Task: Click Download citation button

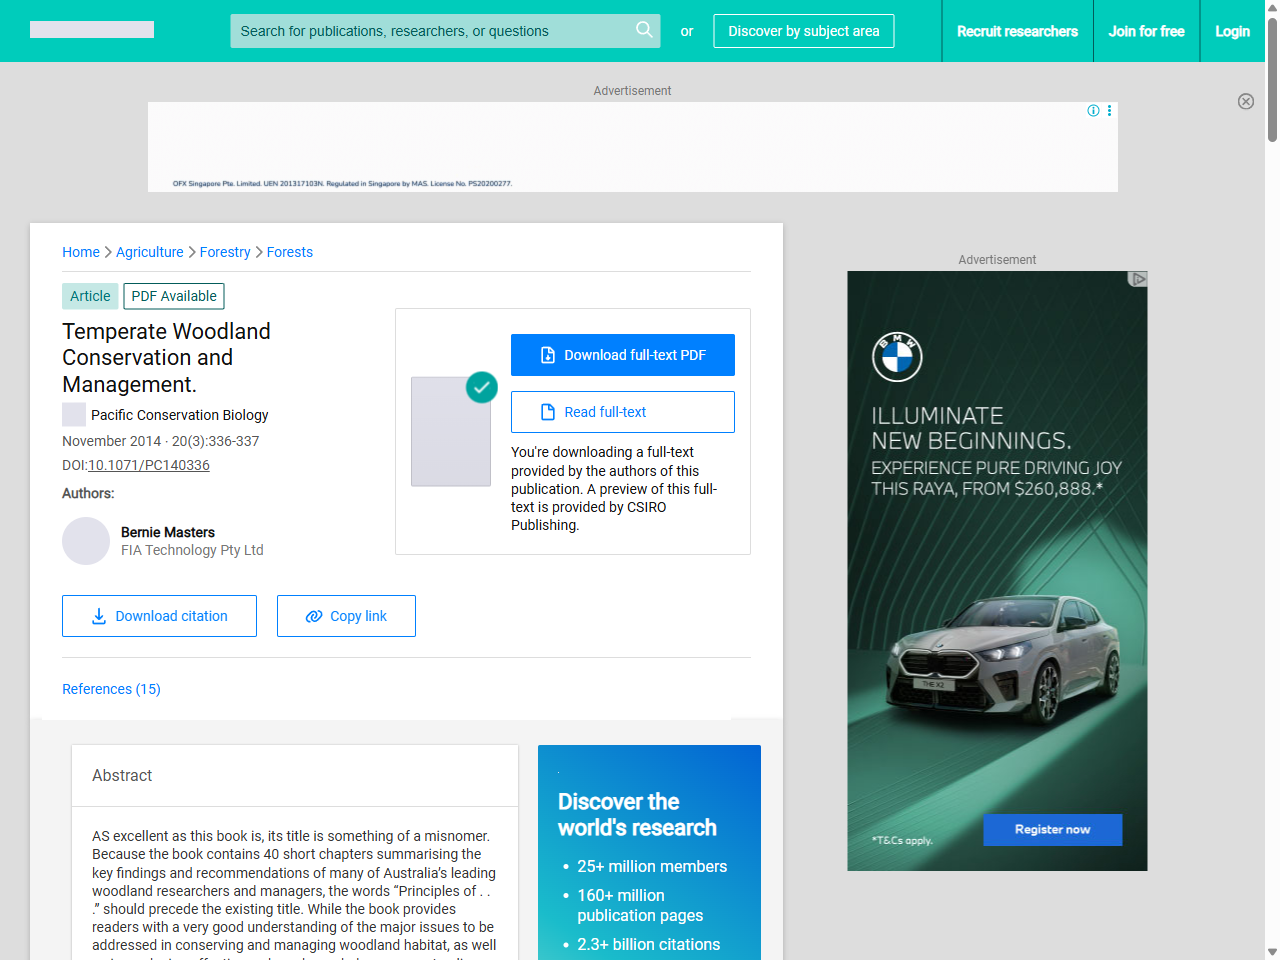Action: (x=159, y=616)
